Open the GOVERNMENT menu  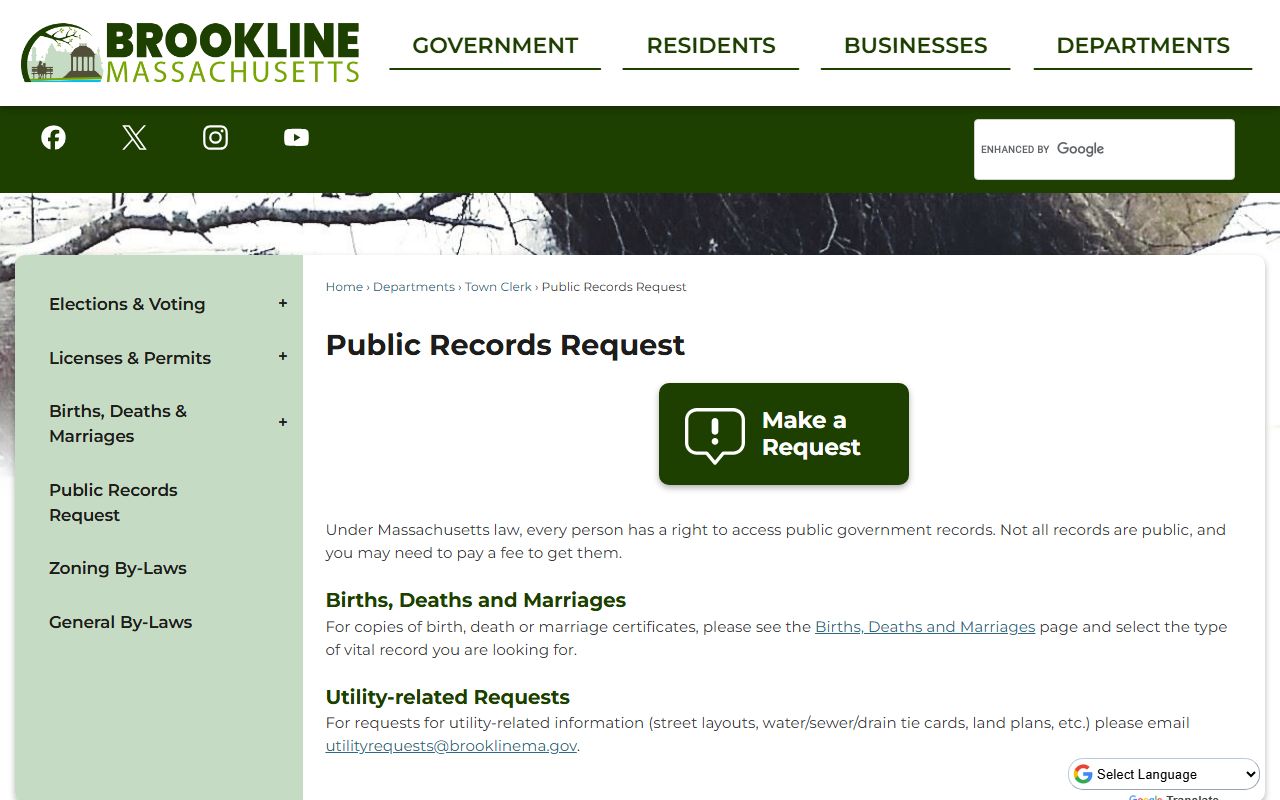[495, 46]
